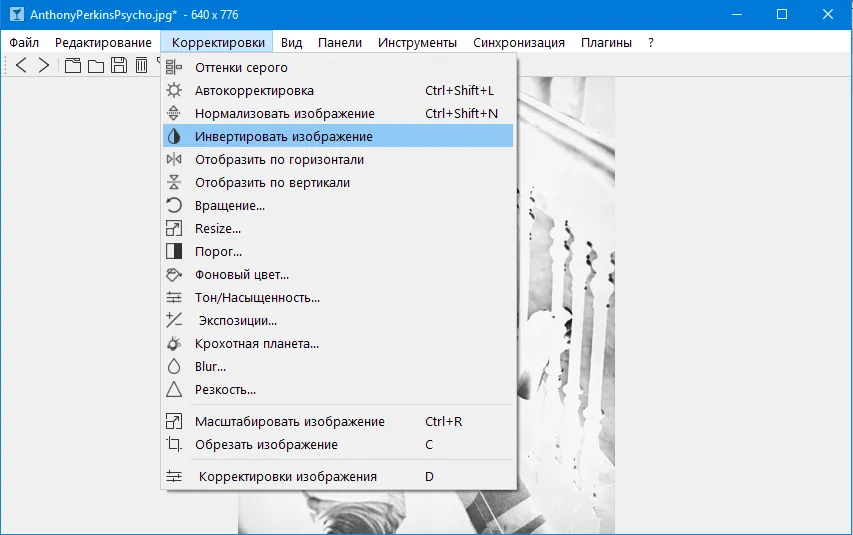Choose Масштабировать изображение
The height and width of the screenshot is (535, 853).
338,421
